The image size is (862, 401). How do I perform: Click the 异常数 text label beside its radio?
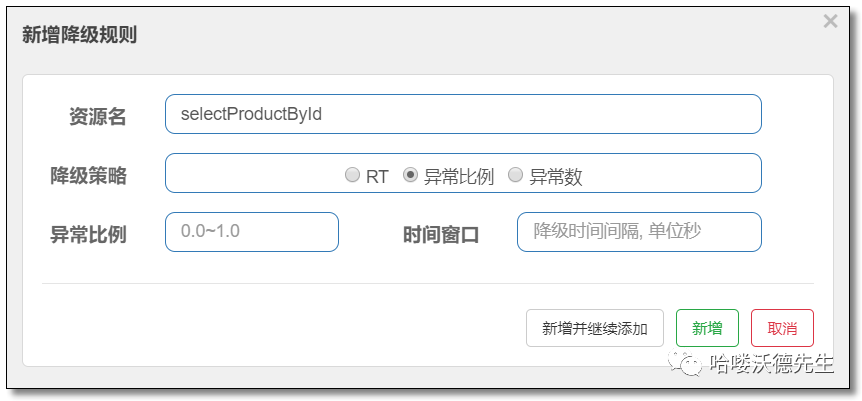[556, 177]
